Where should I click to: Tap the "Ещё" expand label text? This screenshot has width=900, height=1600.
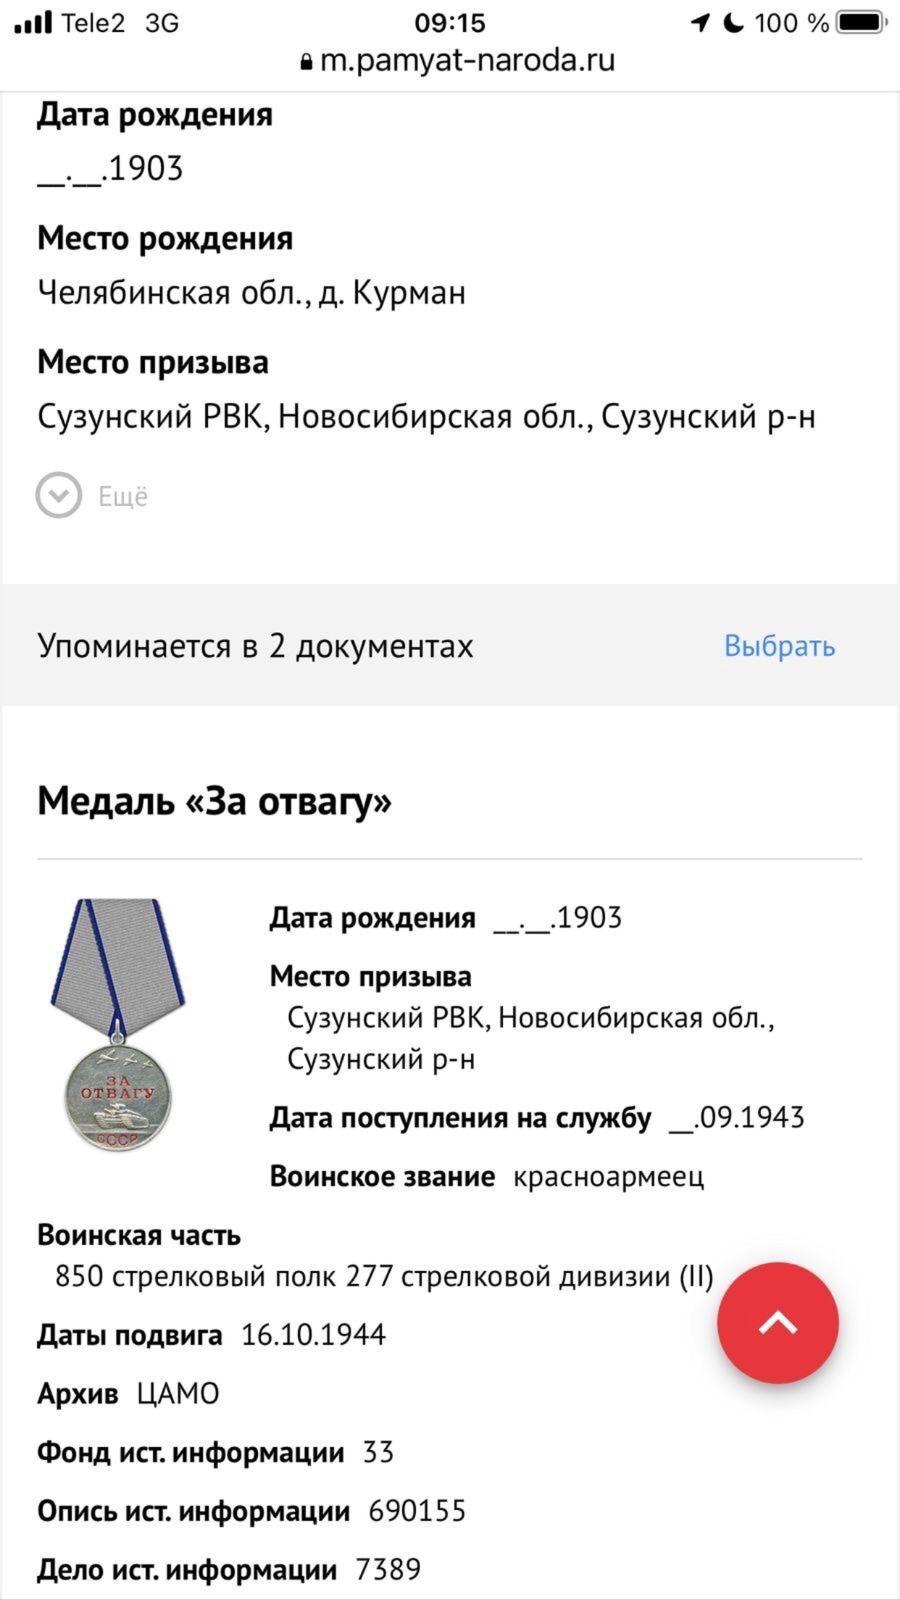pos(123,496)
